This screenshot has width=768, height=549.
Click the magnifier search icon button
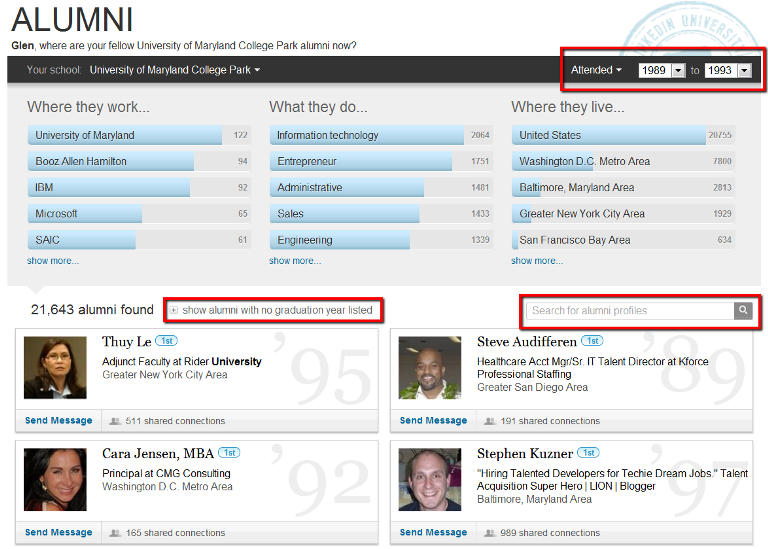pos(743,310)
